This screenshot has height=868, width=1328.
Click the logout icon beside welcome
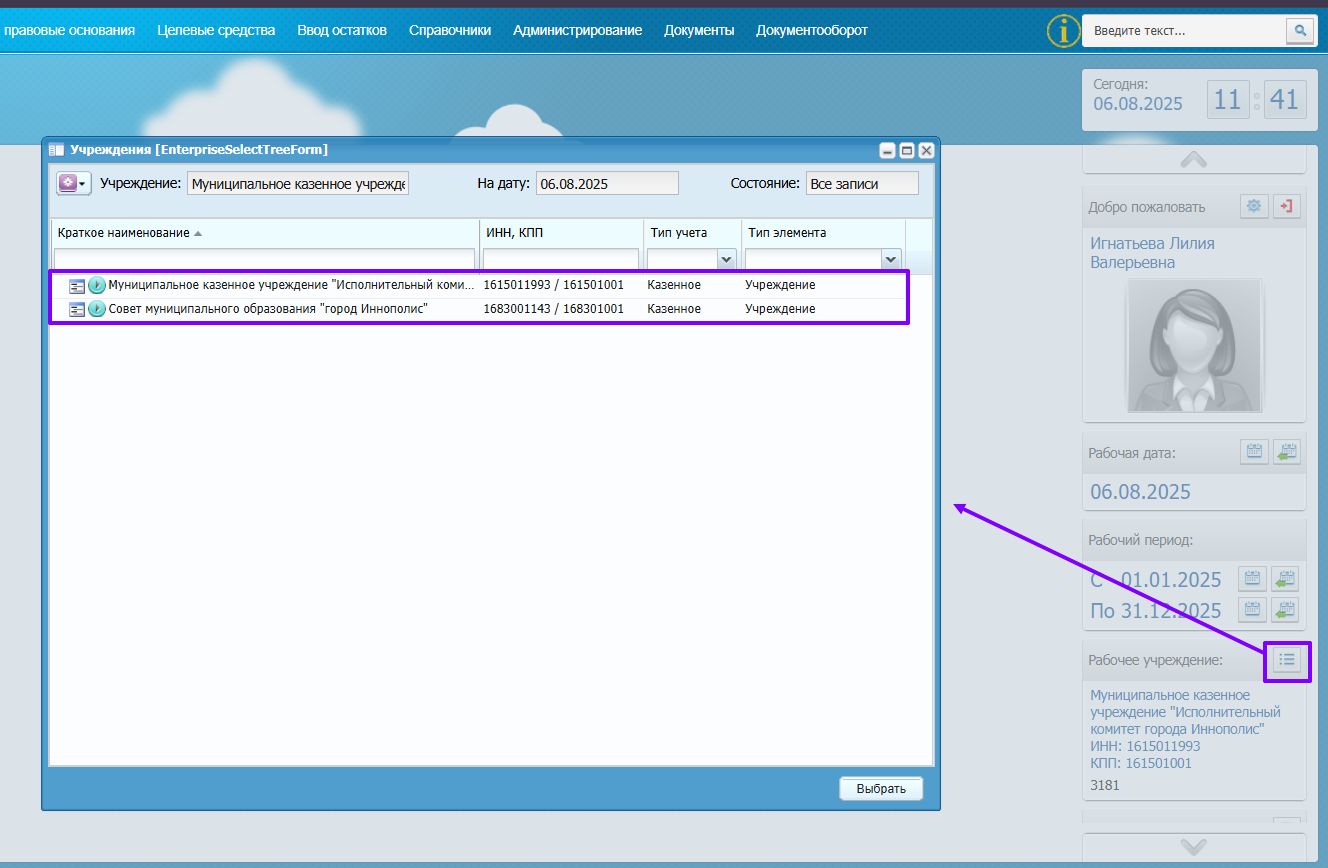point(1287,206)
